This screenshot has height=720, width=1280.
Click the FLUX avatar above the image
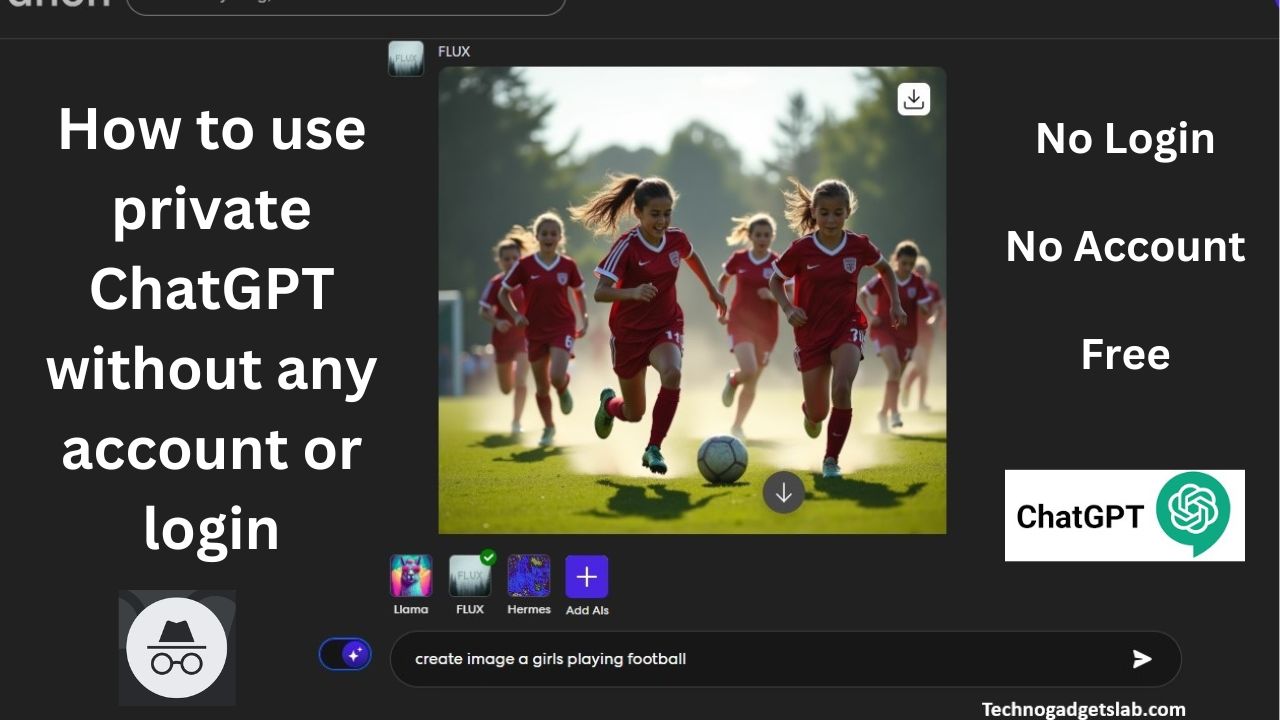406,59
